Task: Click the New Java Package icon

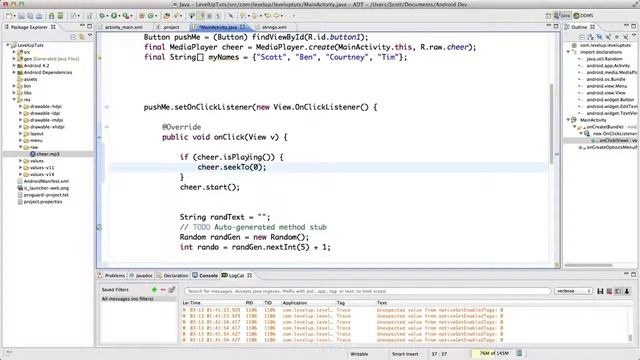Action: (142, 16)
